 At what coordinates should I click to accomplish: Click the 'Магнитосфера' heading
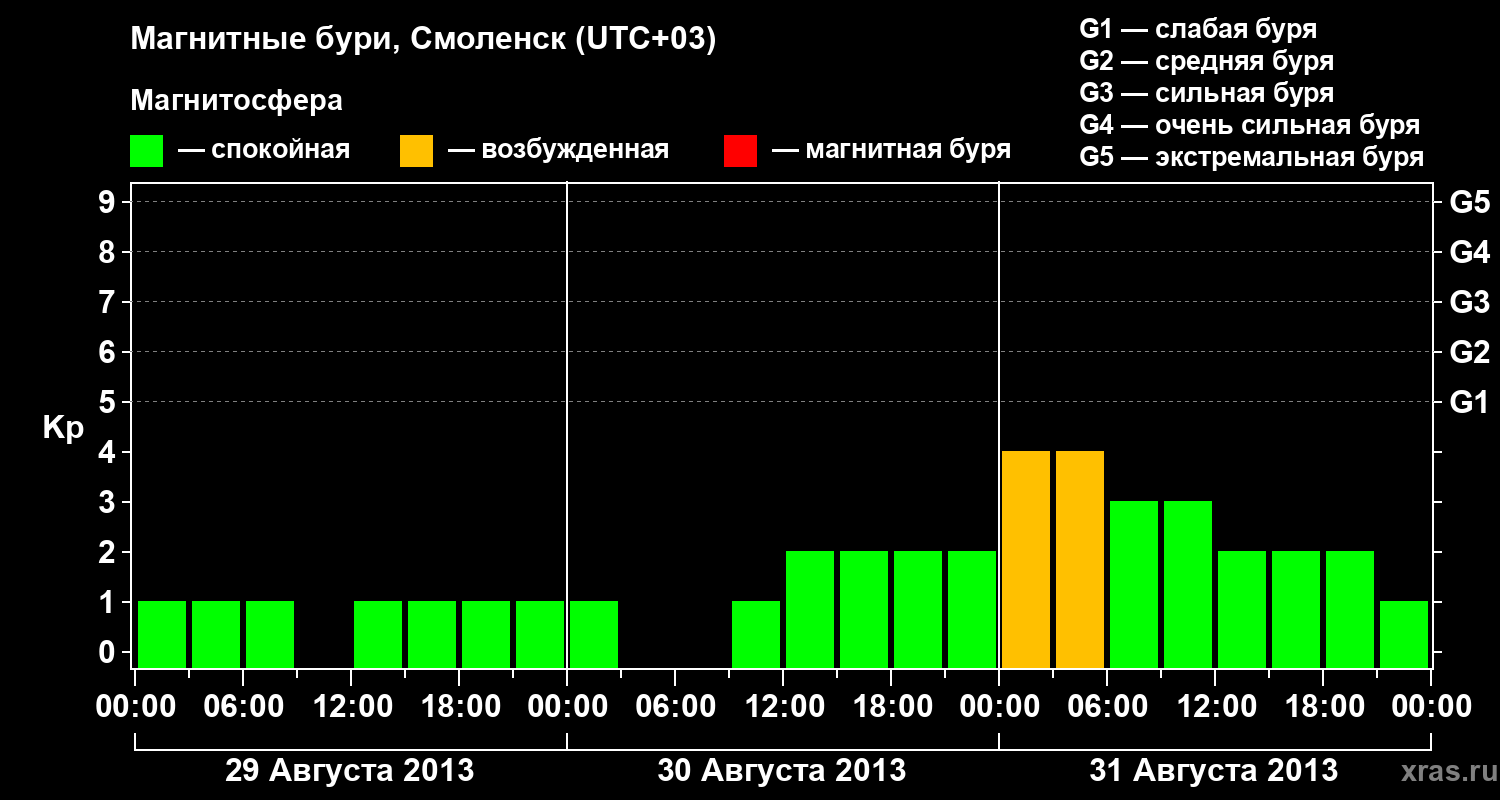coord(236,101)
